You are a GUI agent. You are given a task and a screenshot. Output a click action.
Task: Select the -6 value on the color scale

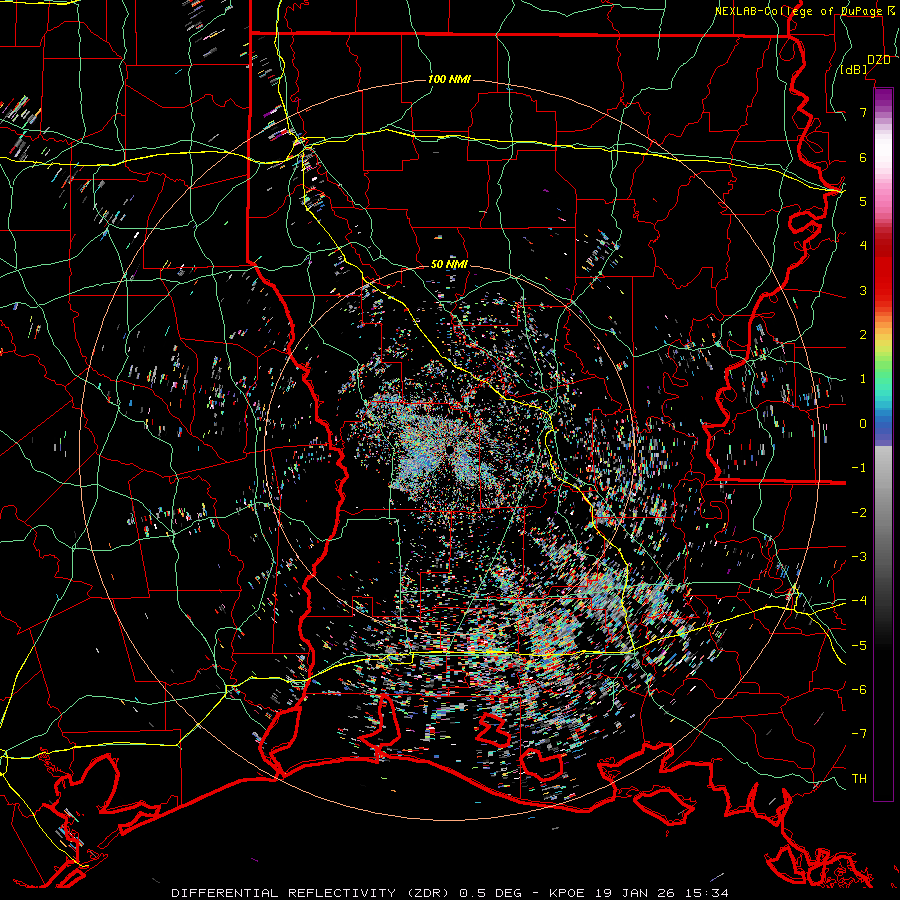tap(859, 690)
